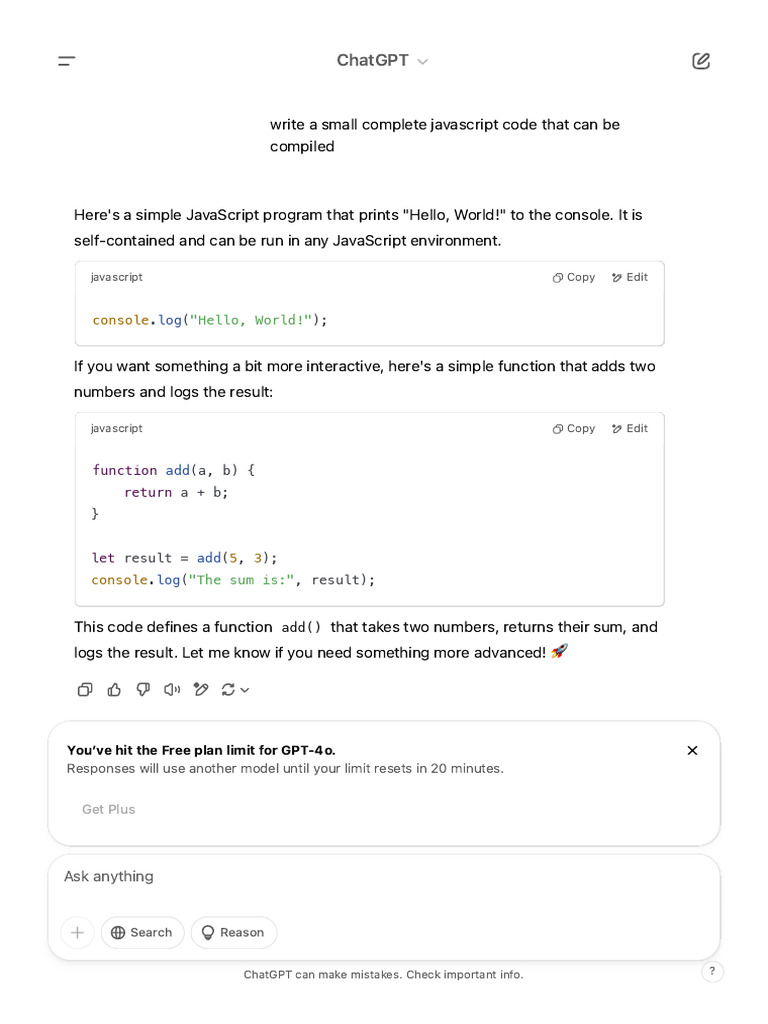Viewport: 768px width, 1024px height.
Task: Read the response aloud with speaker icon
Action: tap(172, 689)
